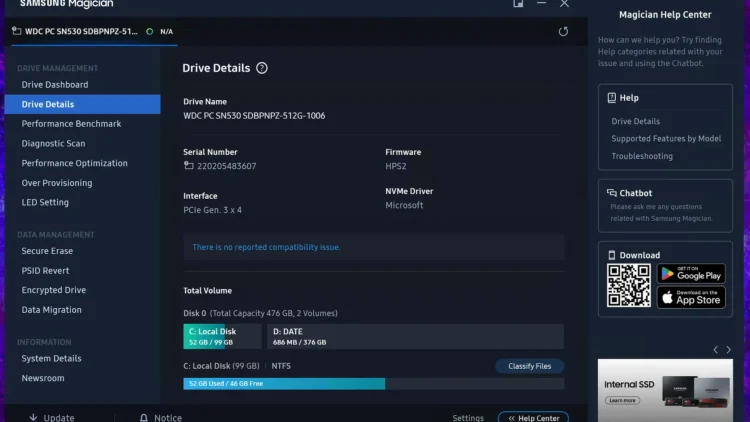Click the refresh icon at top right
This screenshot has height=422, width=750.
[563, 32]
